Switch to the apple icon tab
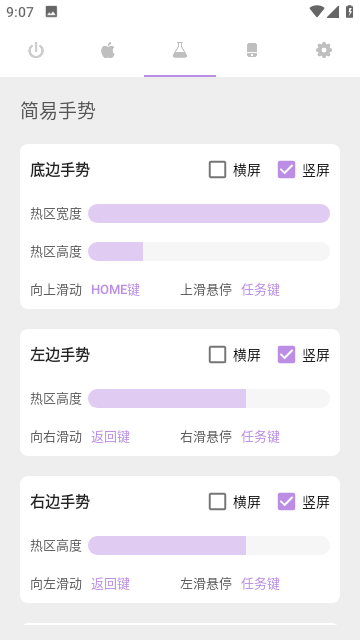 coord(108,51)
